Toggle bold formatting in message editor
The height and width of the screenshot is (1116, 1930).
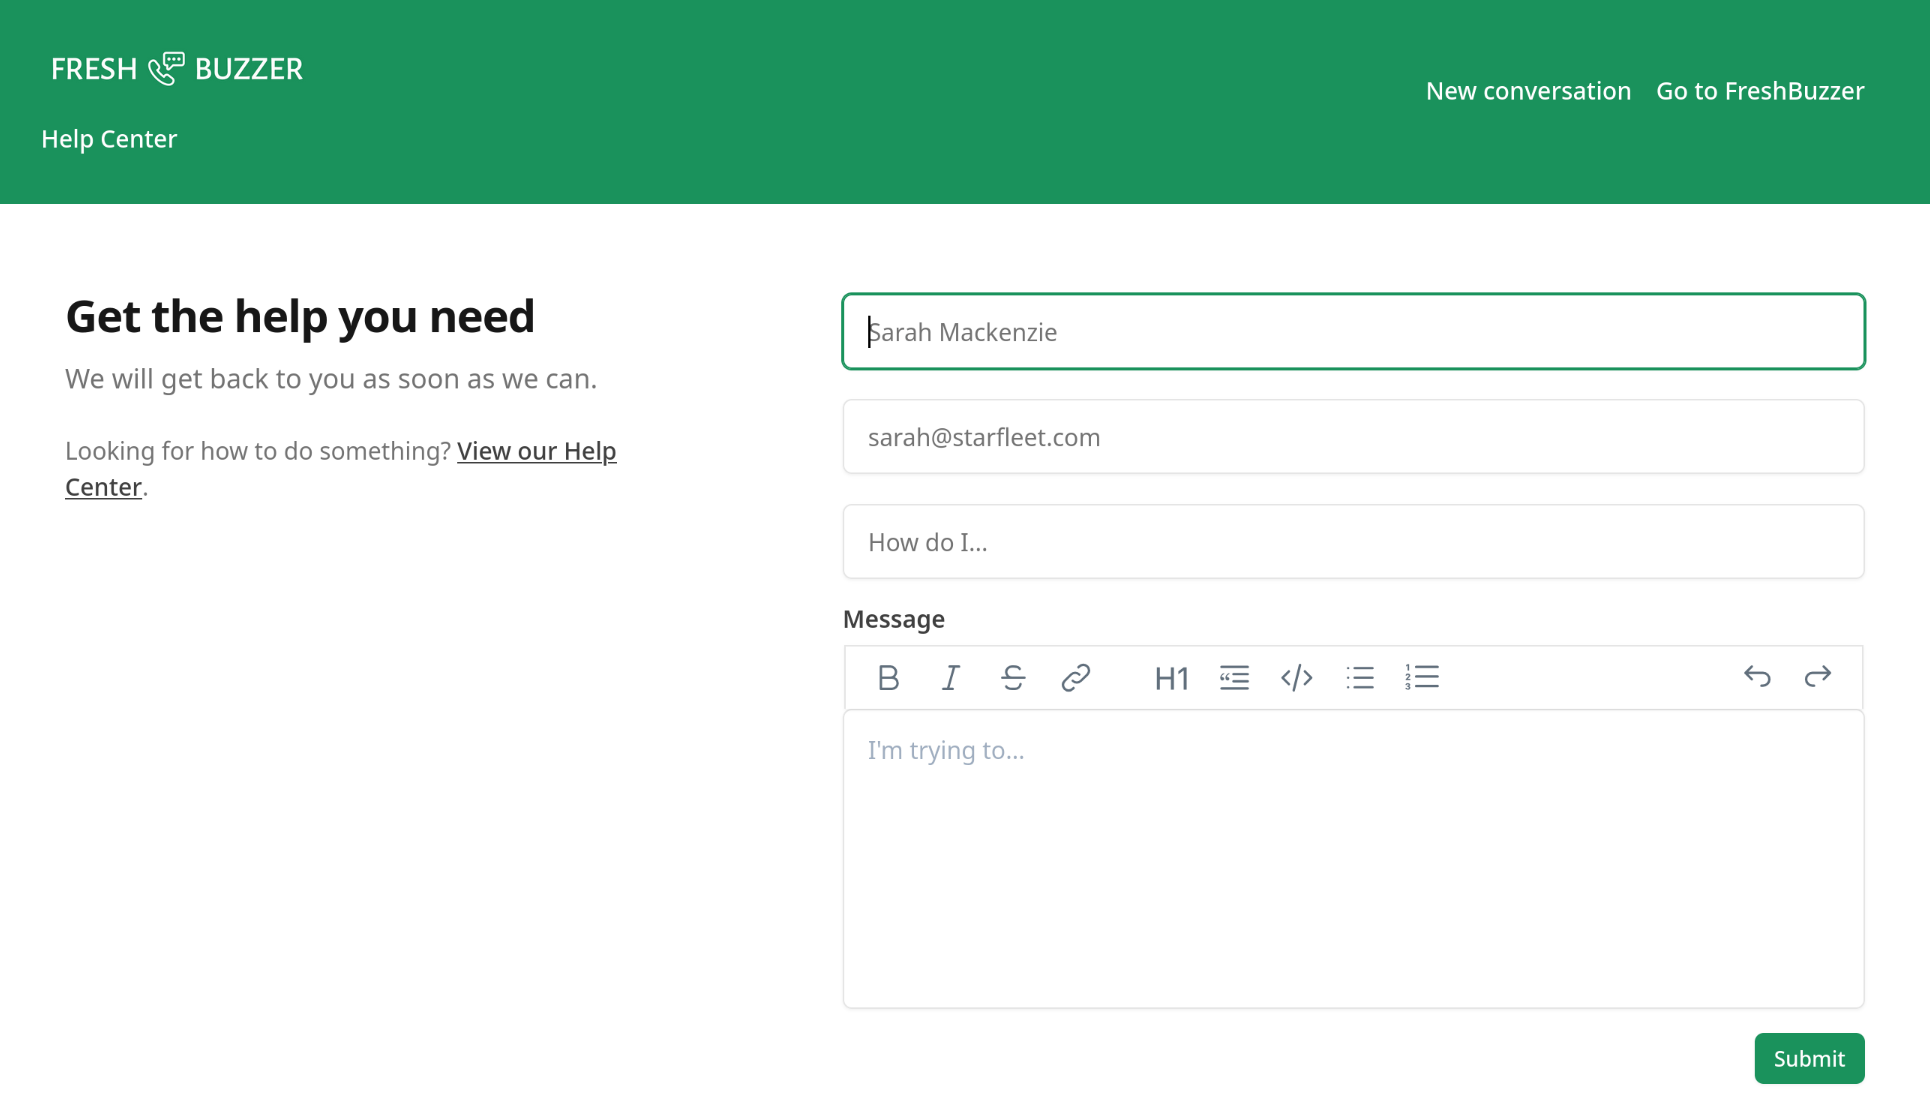click(888, 678)
